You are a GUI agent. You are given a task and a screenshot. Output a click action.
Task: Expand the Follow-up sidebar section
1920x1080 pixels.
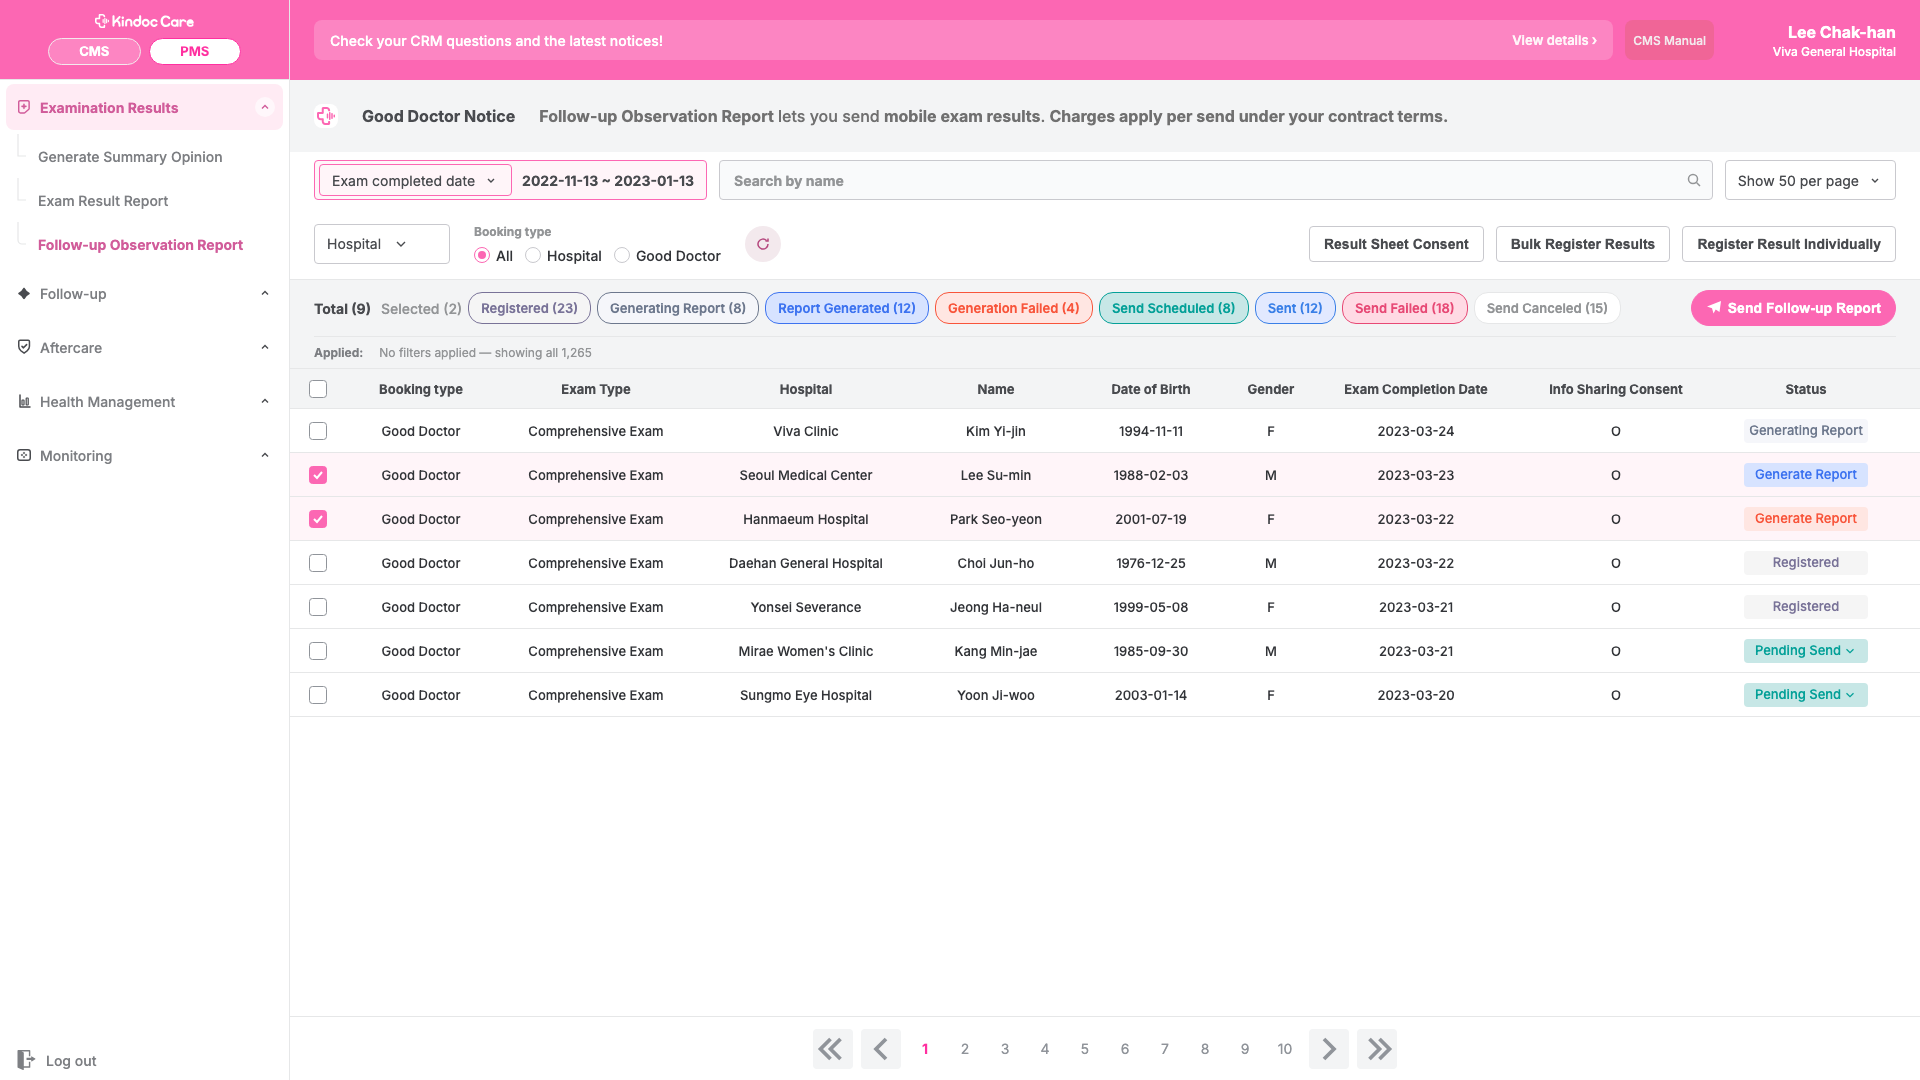pos(265,293)
